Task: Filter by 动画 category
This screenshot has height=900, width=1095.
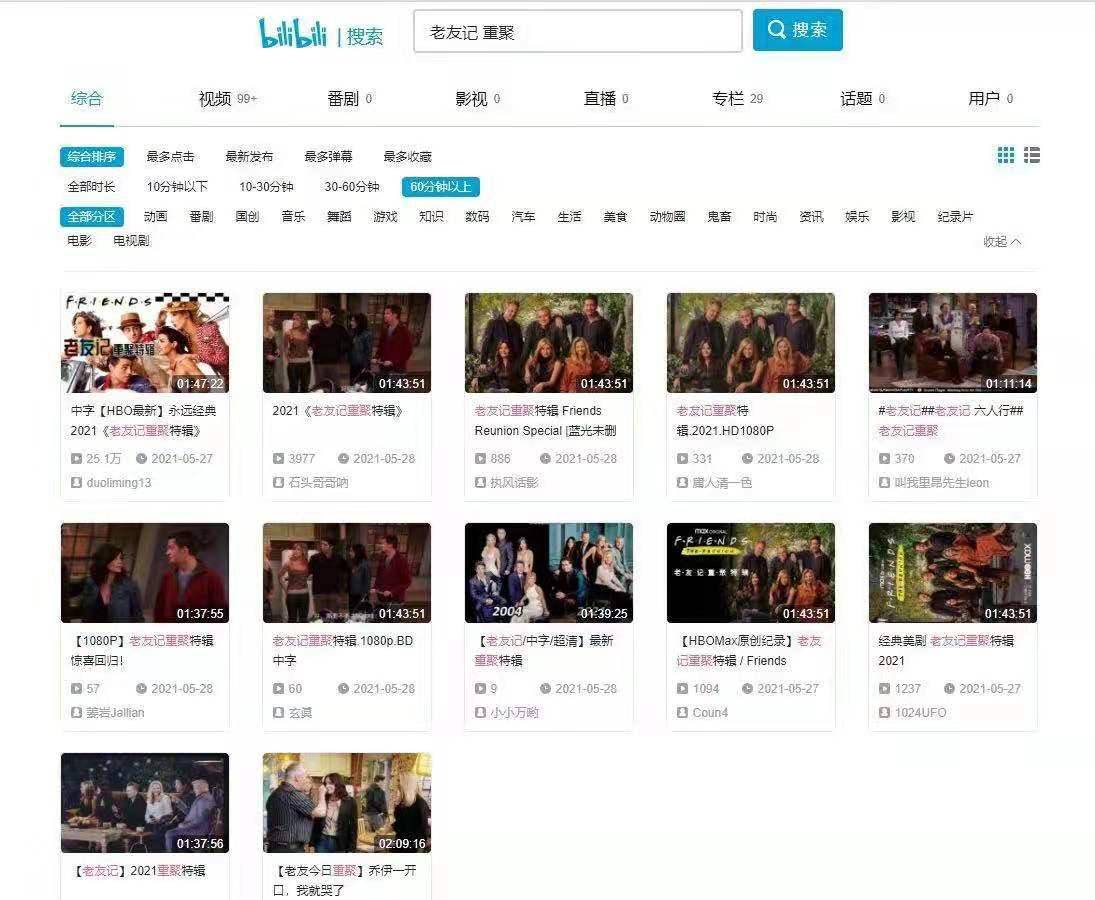Action: [x=155, y=216]
